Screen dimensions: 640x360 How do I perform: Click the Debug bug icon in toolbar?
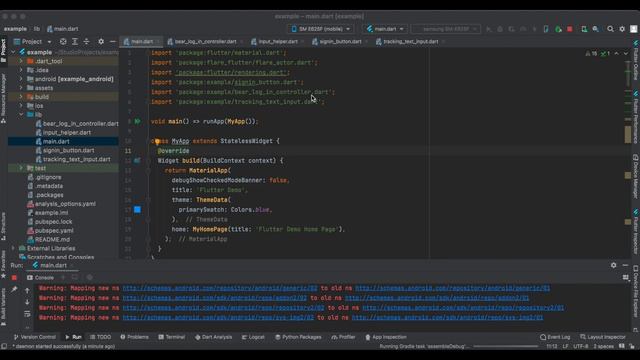click(x=500, y=29)
